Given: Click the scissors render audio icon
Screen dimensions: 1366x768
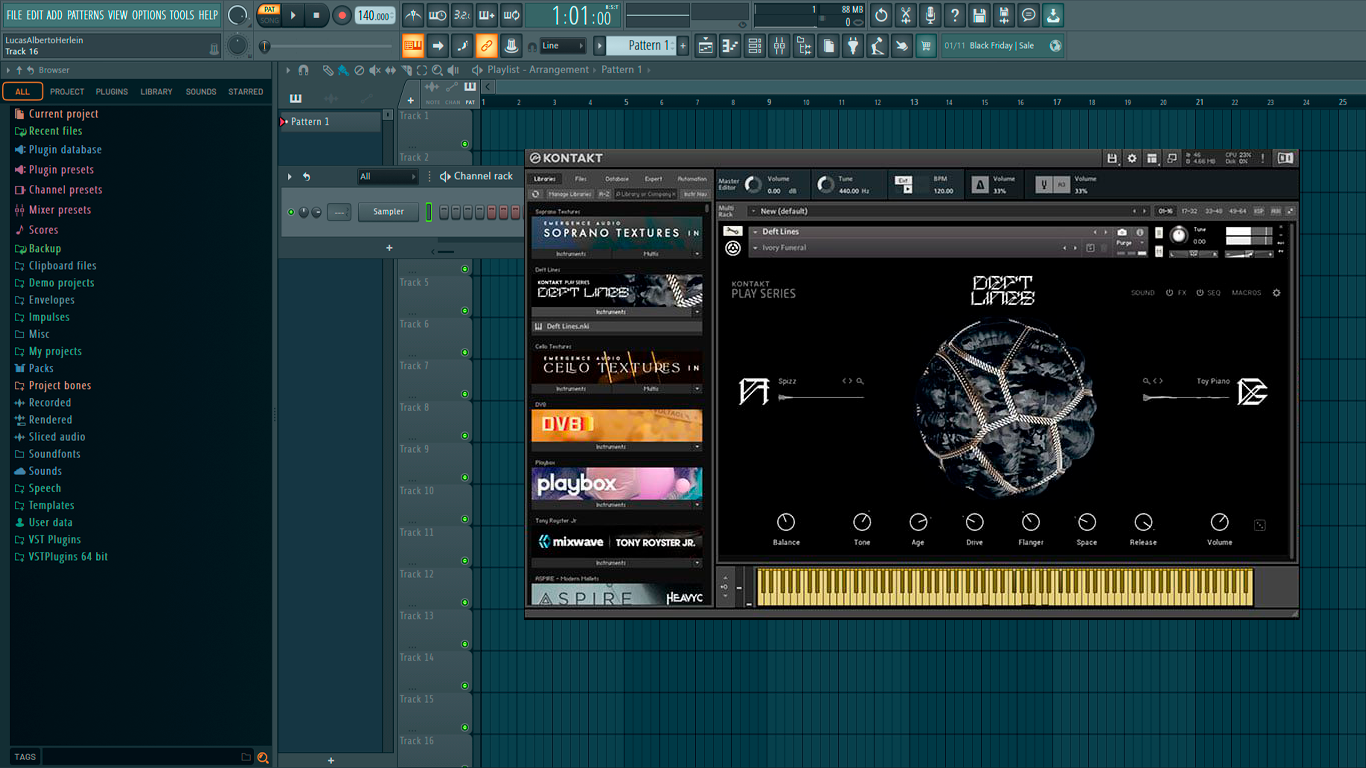Looking at the screenshot, I should (x=906, y=16).
